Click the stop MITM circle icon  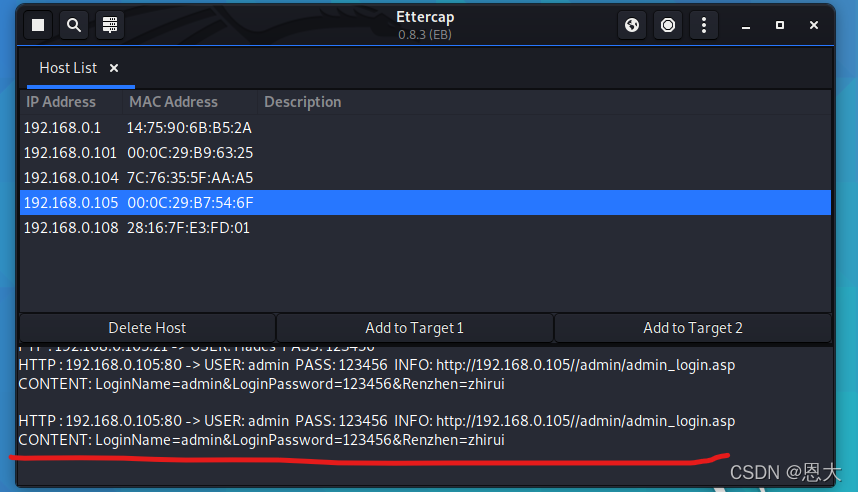coord(668,25)
